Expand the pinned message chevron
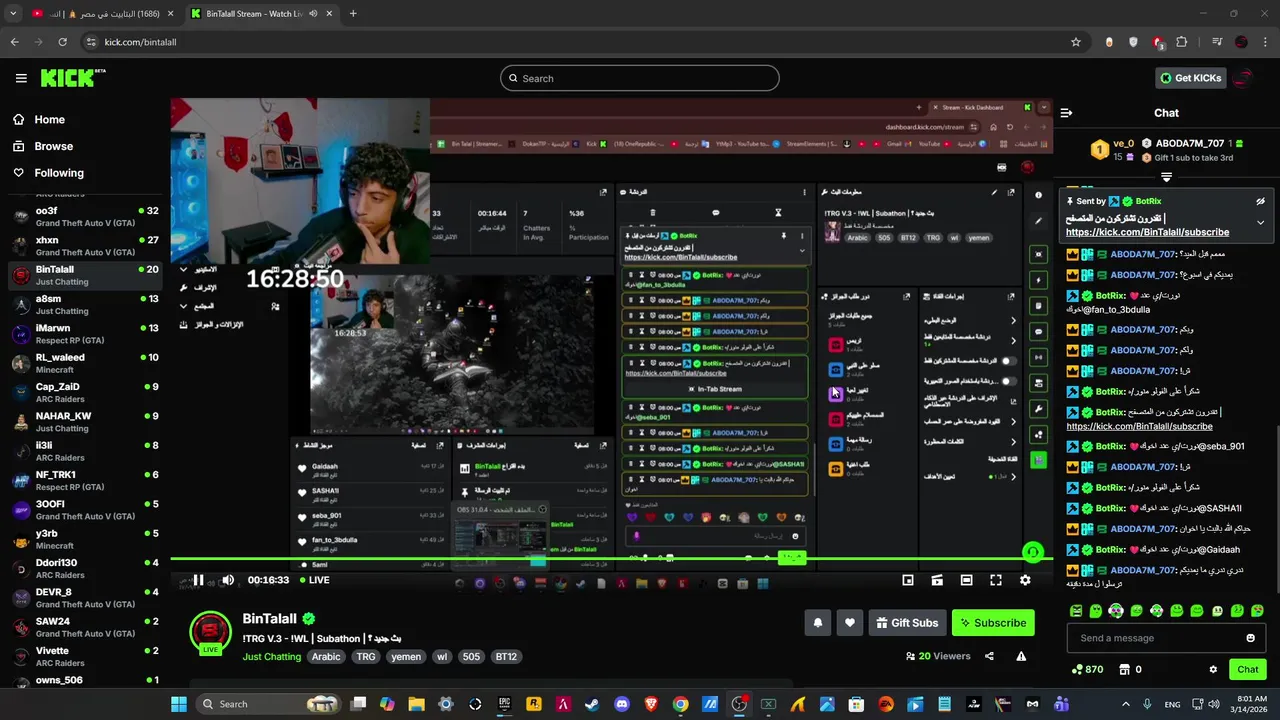The width and height of the screenshot is (1280, 720). pyautogui.click(x=1260, y=222)
